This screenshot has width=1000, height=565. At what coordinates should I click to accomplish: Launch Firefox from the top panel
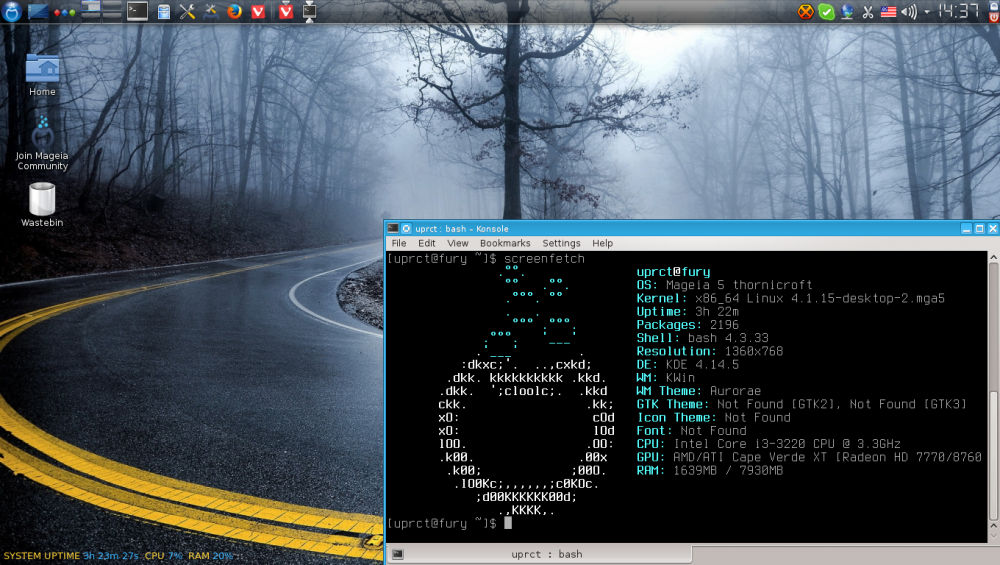tap(234, 11)
